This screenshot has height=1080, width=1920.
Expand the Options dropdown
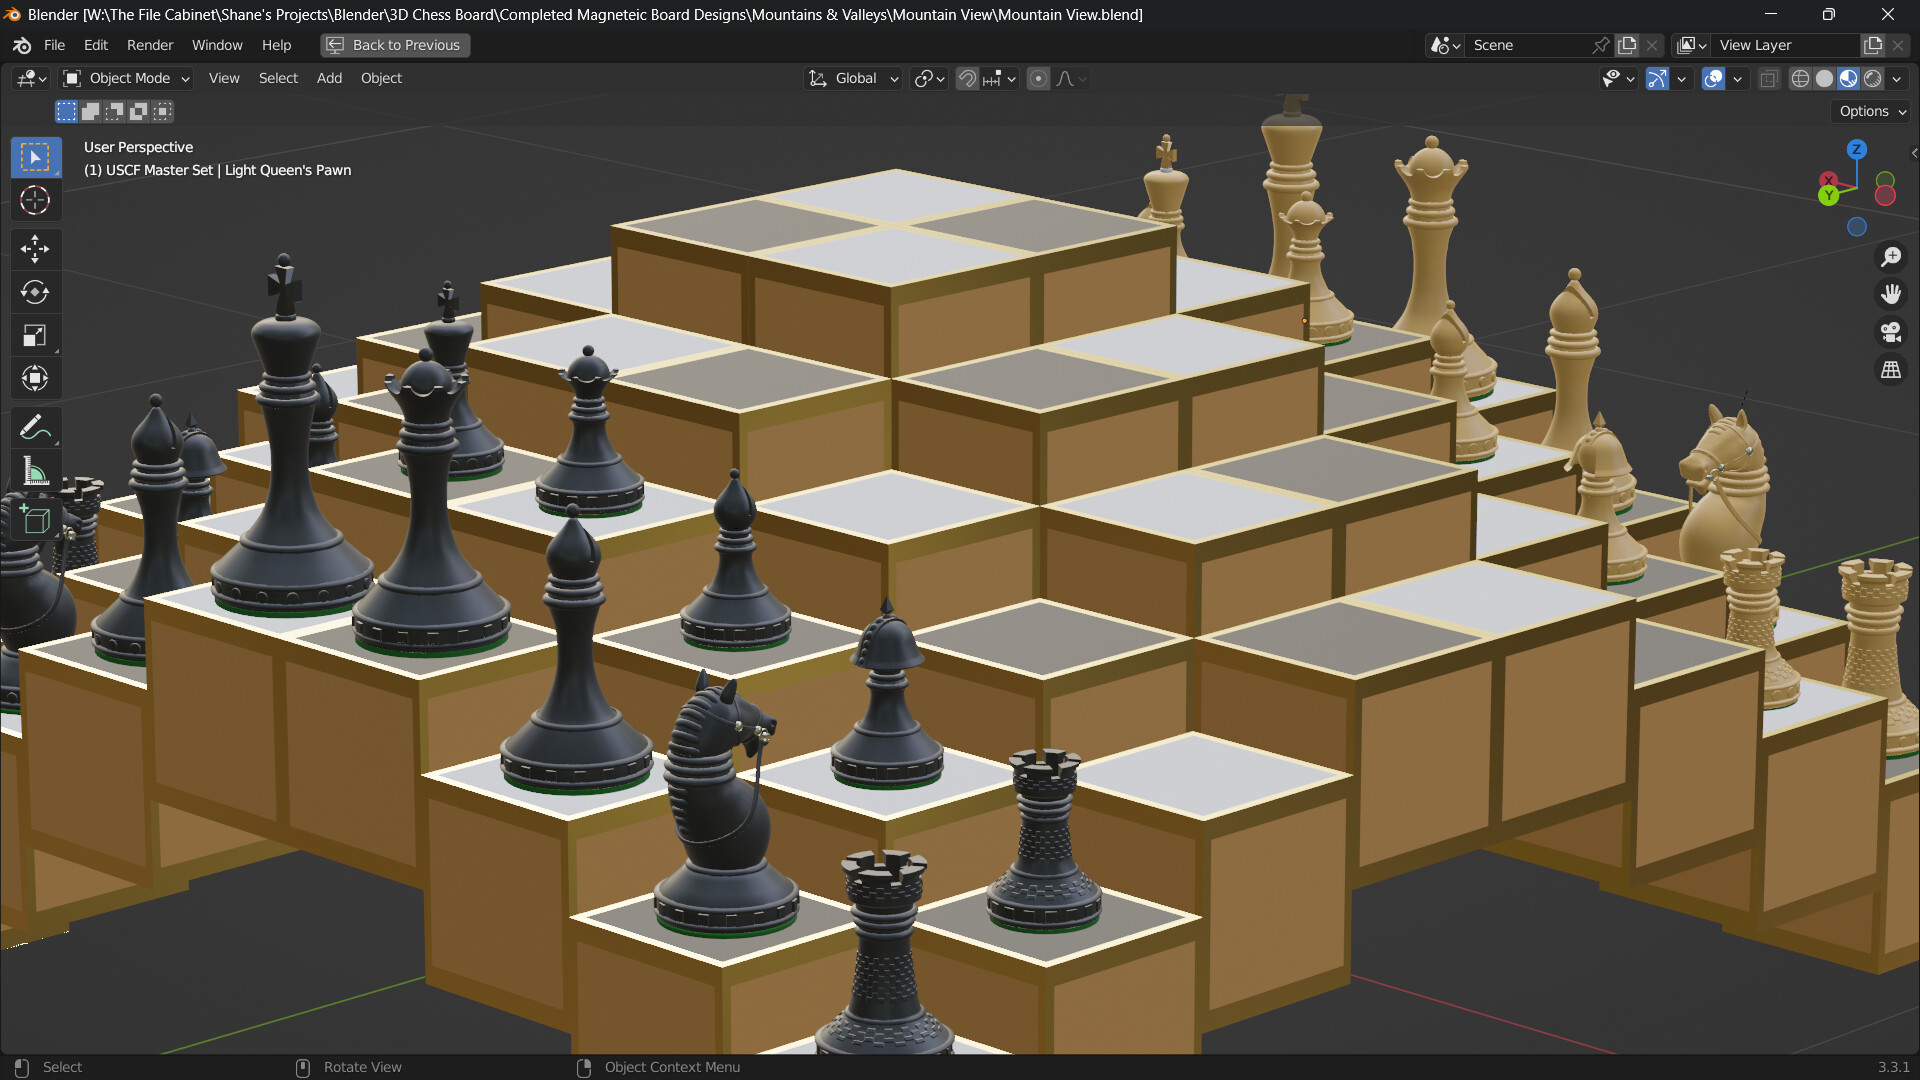[x=1872, y=111]
